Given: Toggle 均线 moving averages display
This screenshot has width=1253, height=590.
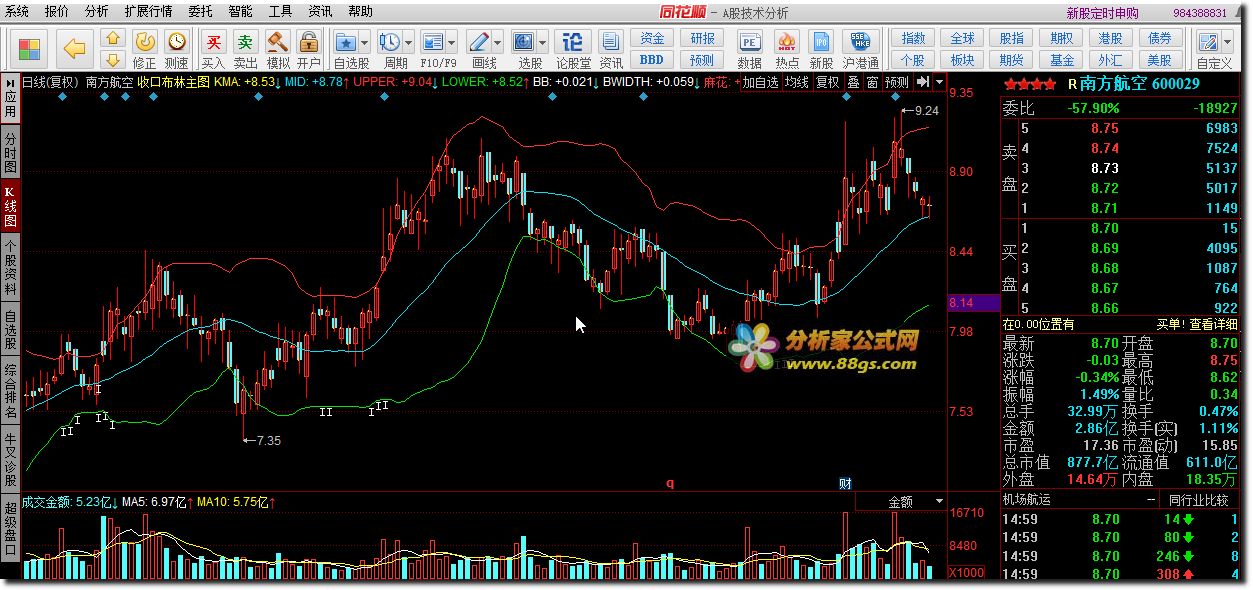Looking at the screenshot, I should pyautogui.click(x=797, y=82).
